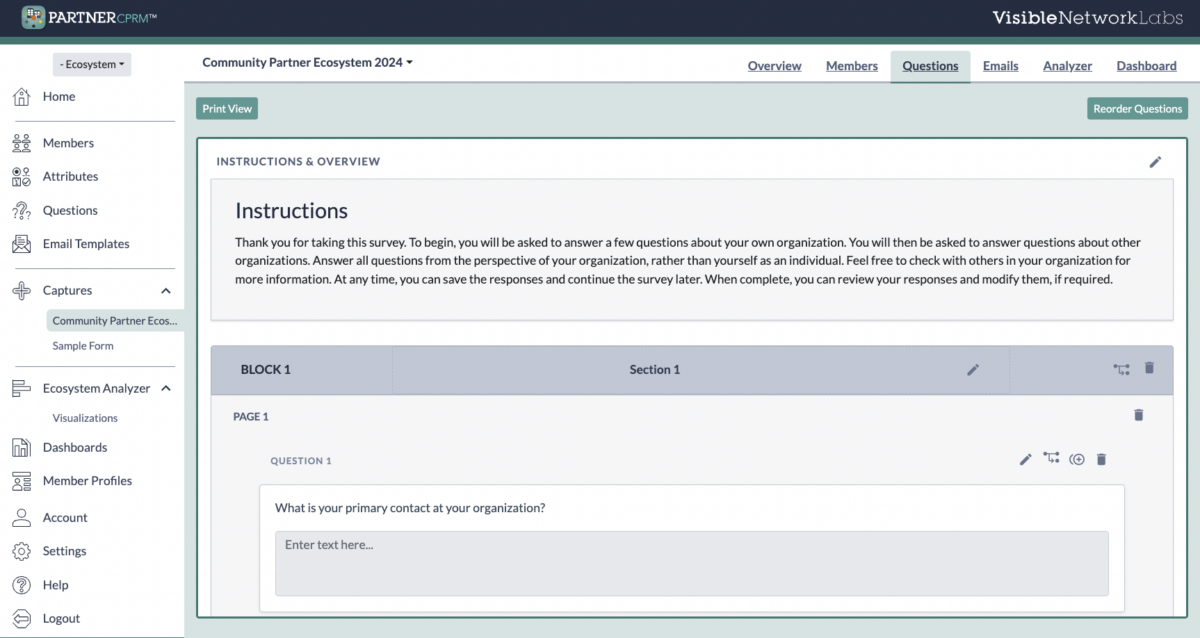This screenshot has width=1200, height=638.
Task: Switch to the Members tab
Action: click(x=852, y=66)
